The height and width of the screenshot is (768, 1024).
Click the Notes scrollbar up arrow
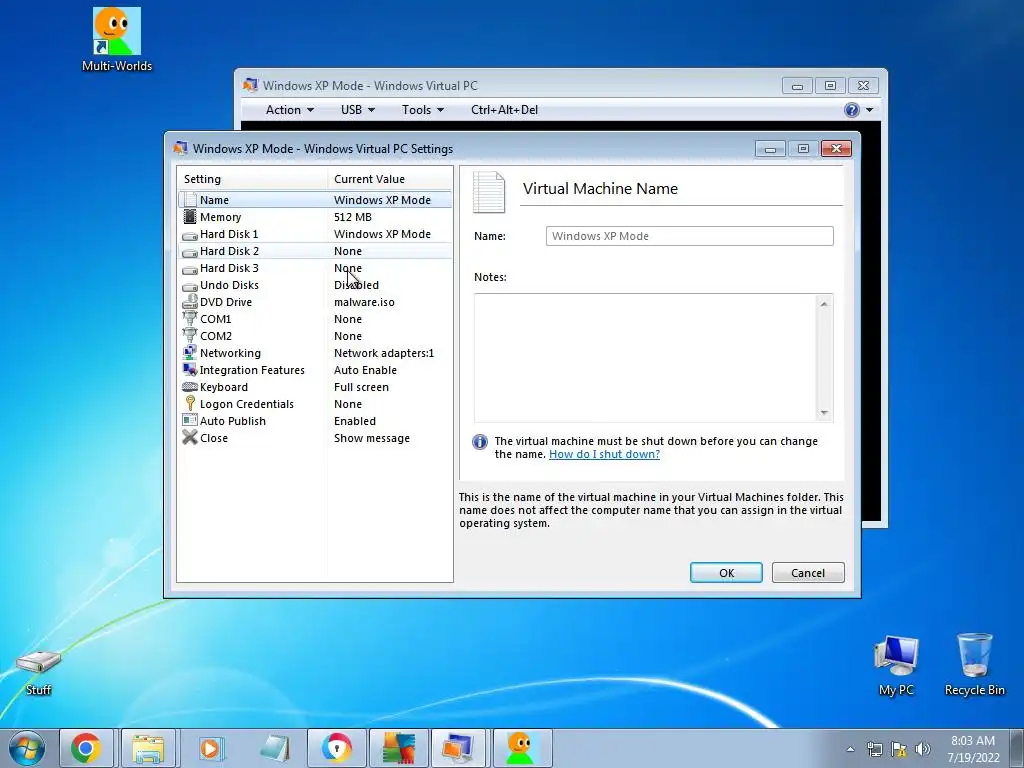point(824,303)
